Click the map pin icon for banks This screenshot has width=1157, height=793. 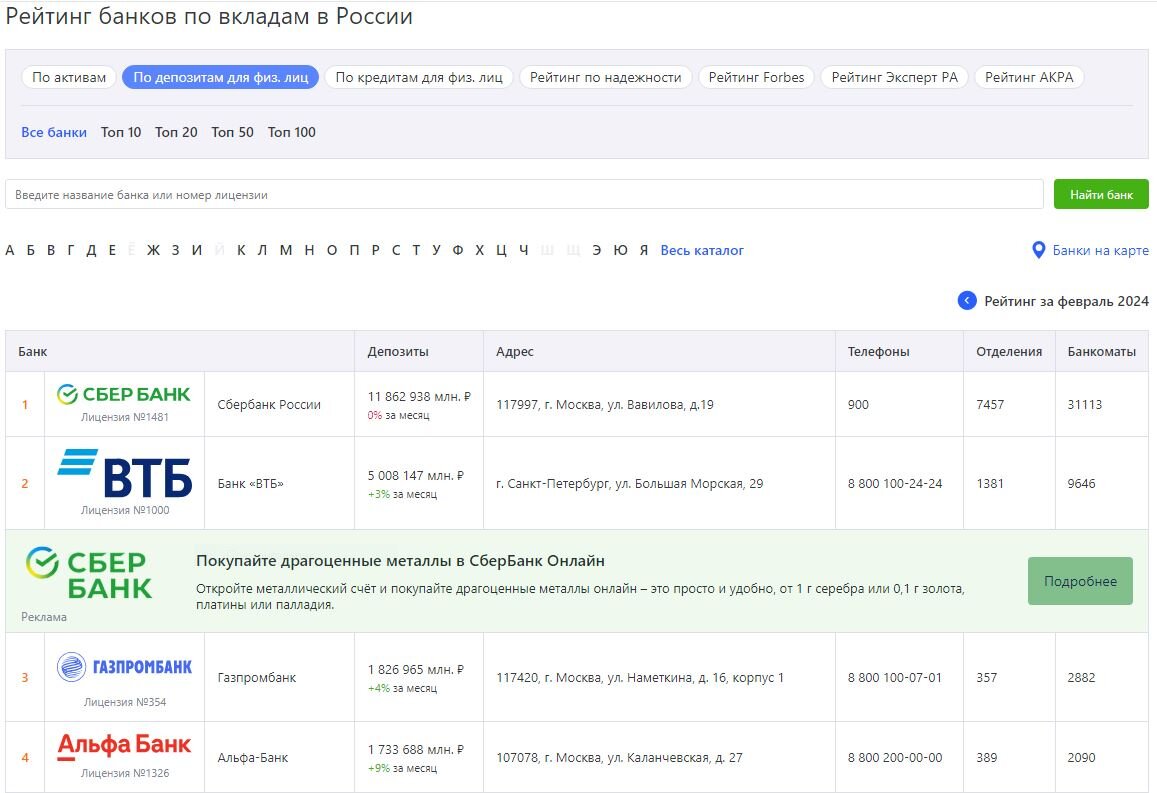click(1038, 250)
